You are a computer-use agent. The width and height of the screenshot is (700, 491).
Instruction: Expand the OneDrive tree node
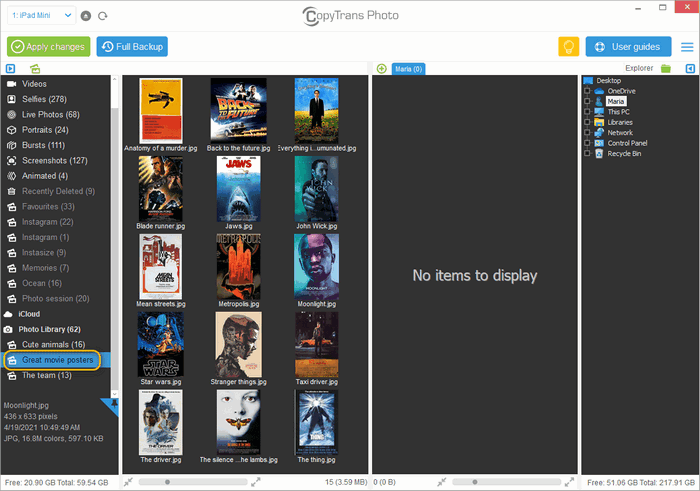588,91
